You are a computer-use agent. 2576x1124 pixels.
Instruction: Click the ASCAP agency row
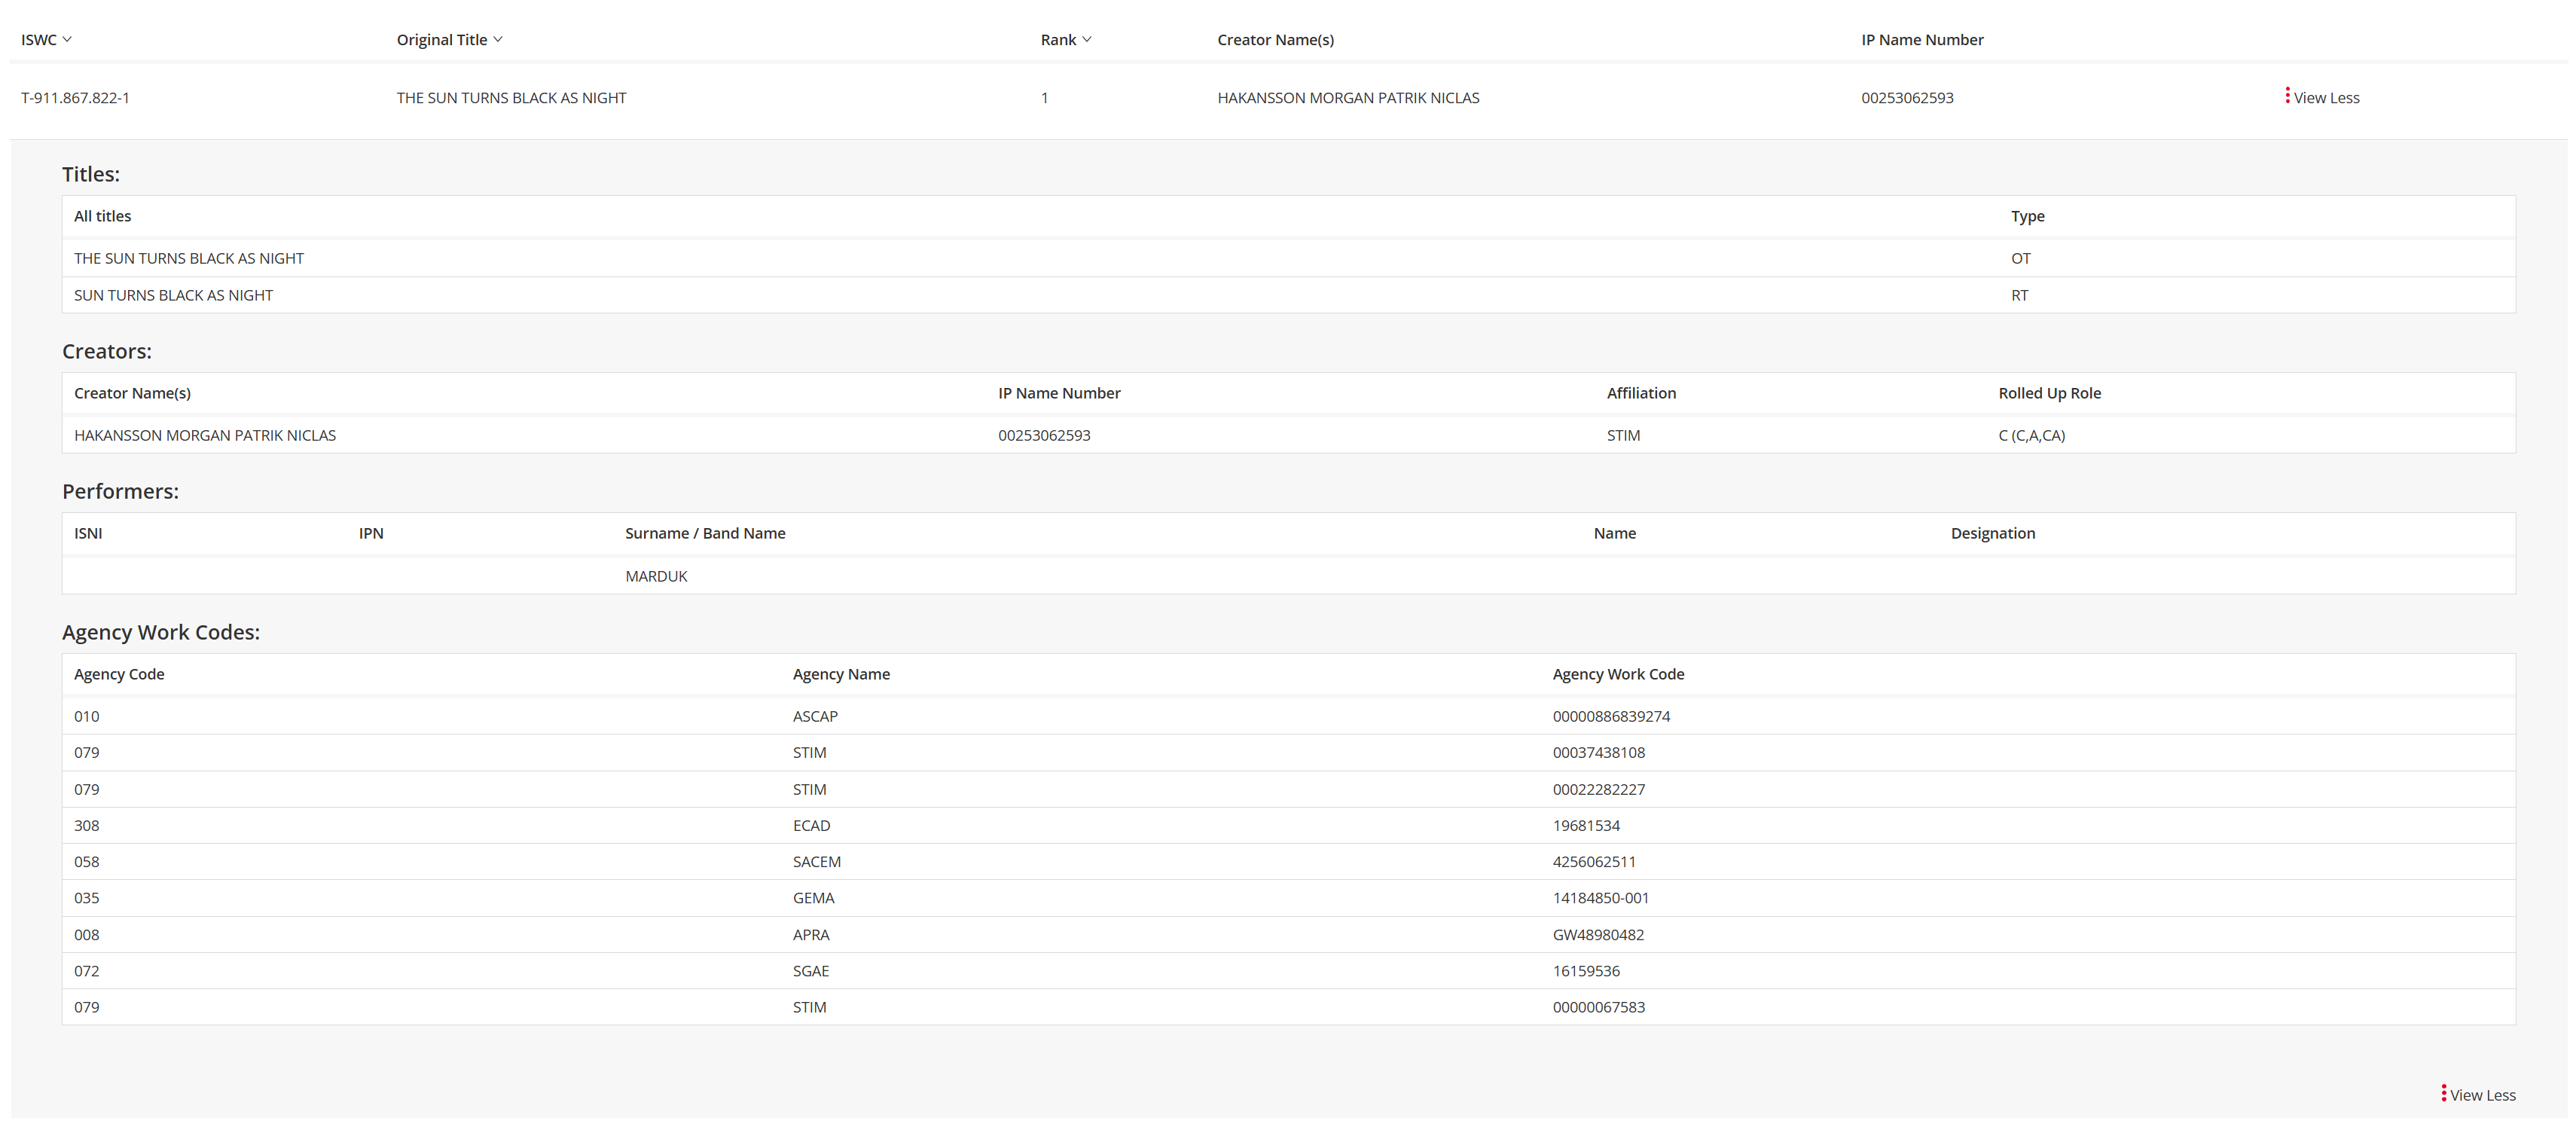pos(815,716)
